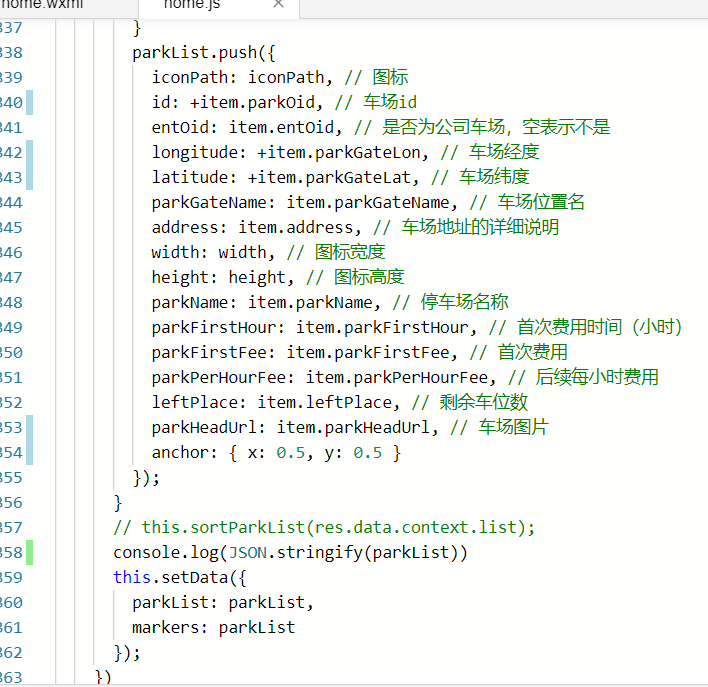Screen dimensions: 708x687
Task: Click console.log(JSON.stringify(parkList)) line
Action: 290,552
